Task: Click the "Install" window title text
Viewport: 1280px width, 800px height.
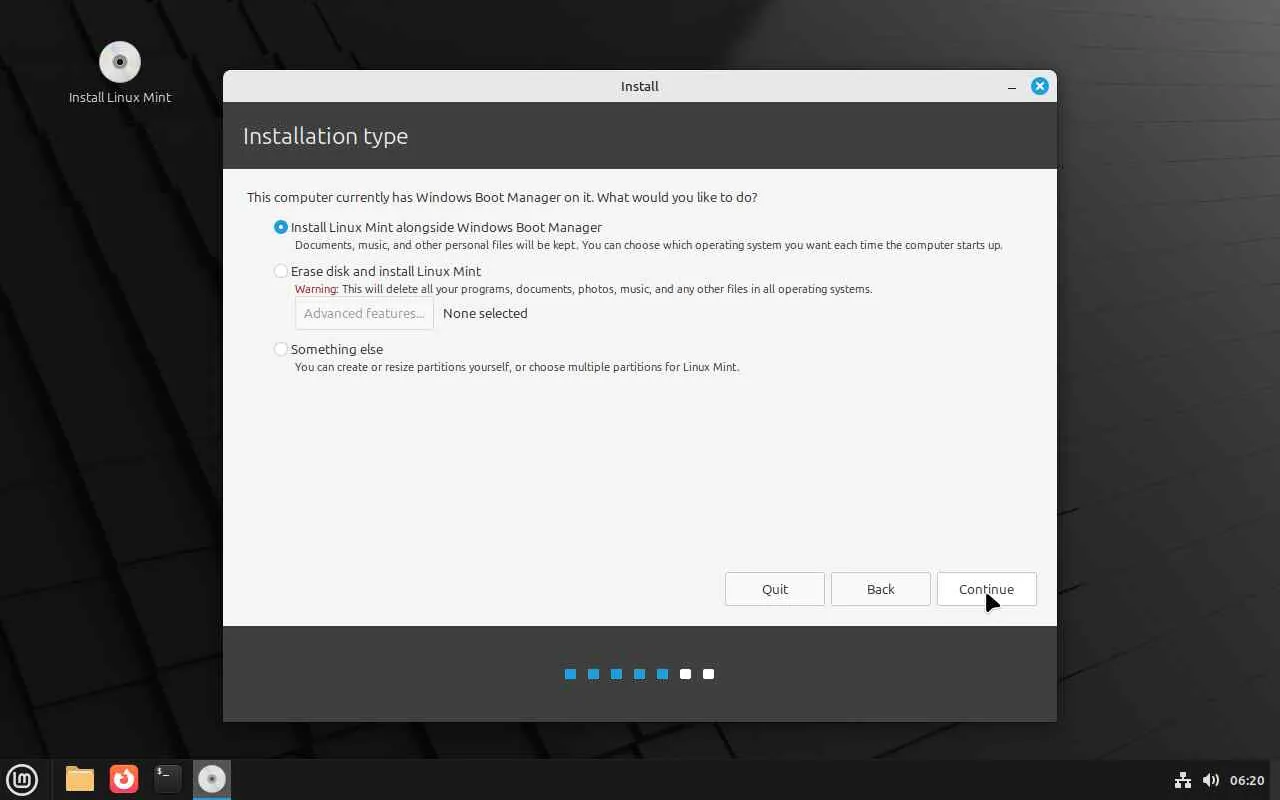Action: tap(640, 86)
